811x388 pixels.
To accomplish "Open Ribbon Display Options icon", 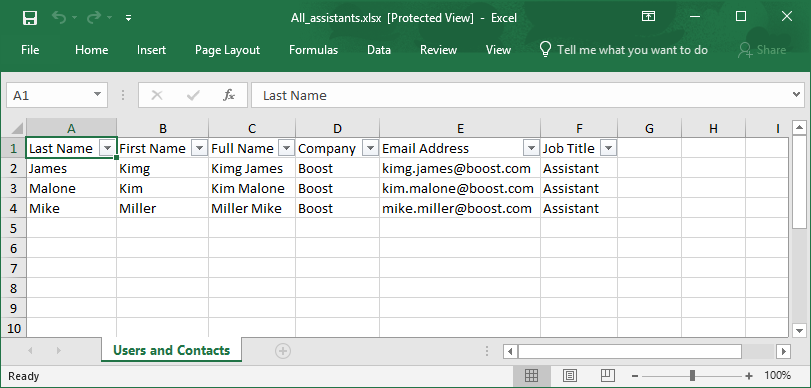I will point(648,17).
